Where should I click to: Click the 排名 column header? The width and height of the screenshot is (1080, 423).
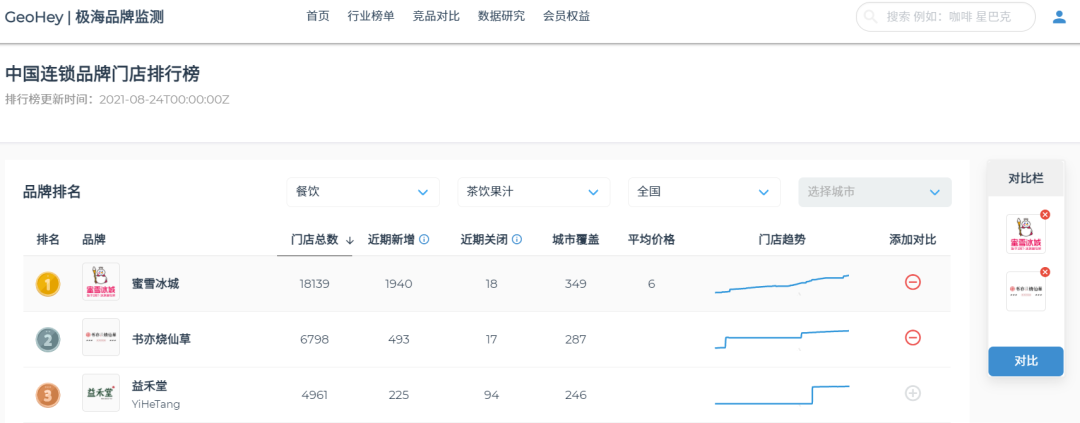coord(48,240)
